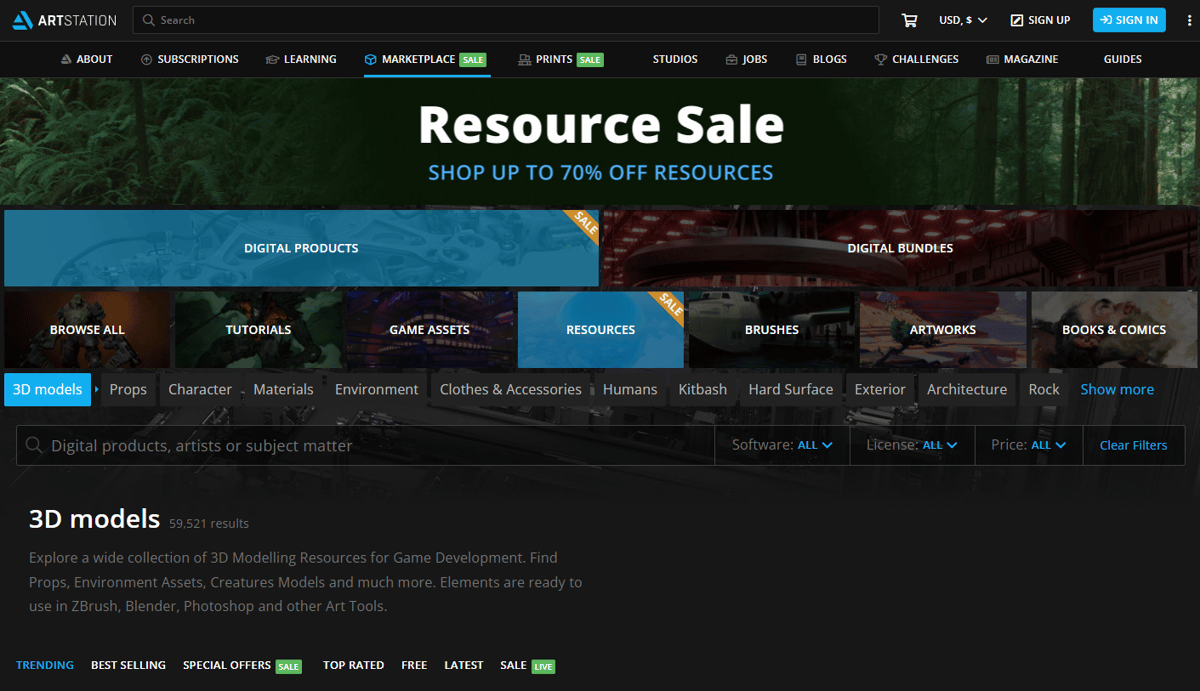
Task: Open Marketplace in the navigation bar
Action: point(426,60)
